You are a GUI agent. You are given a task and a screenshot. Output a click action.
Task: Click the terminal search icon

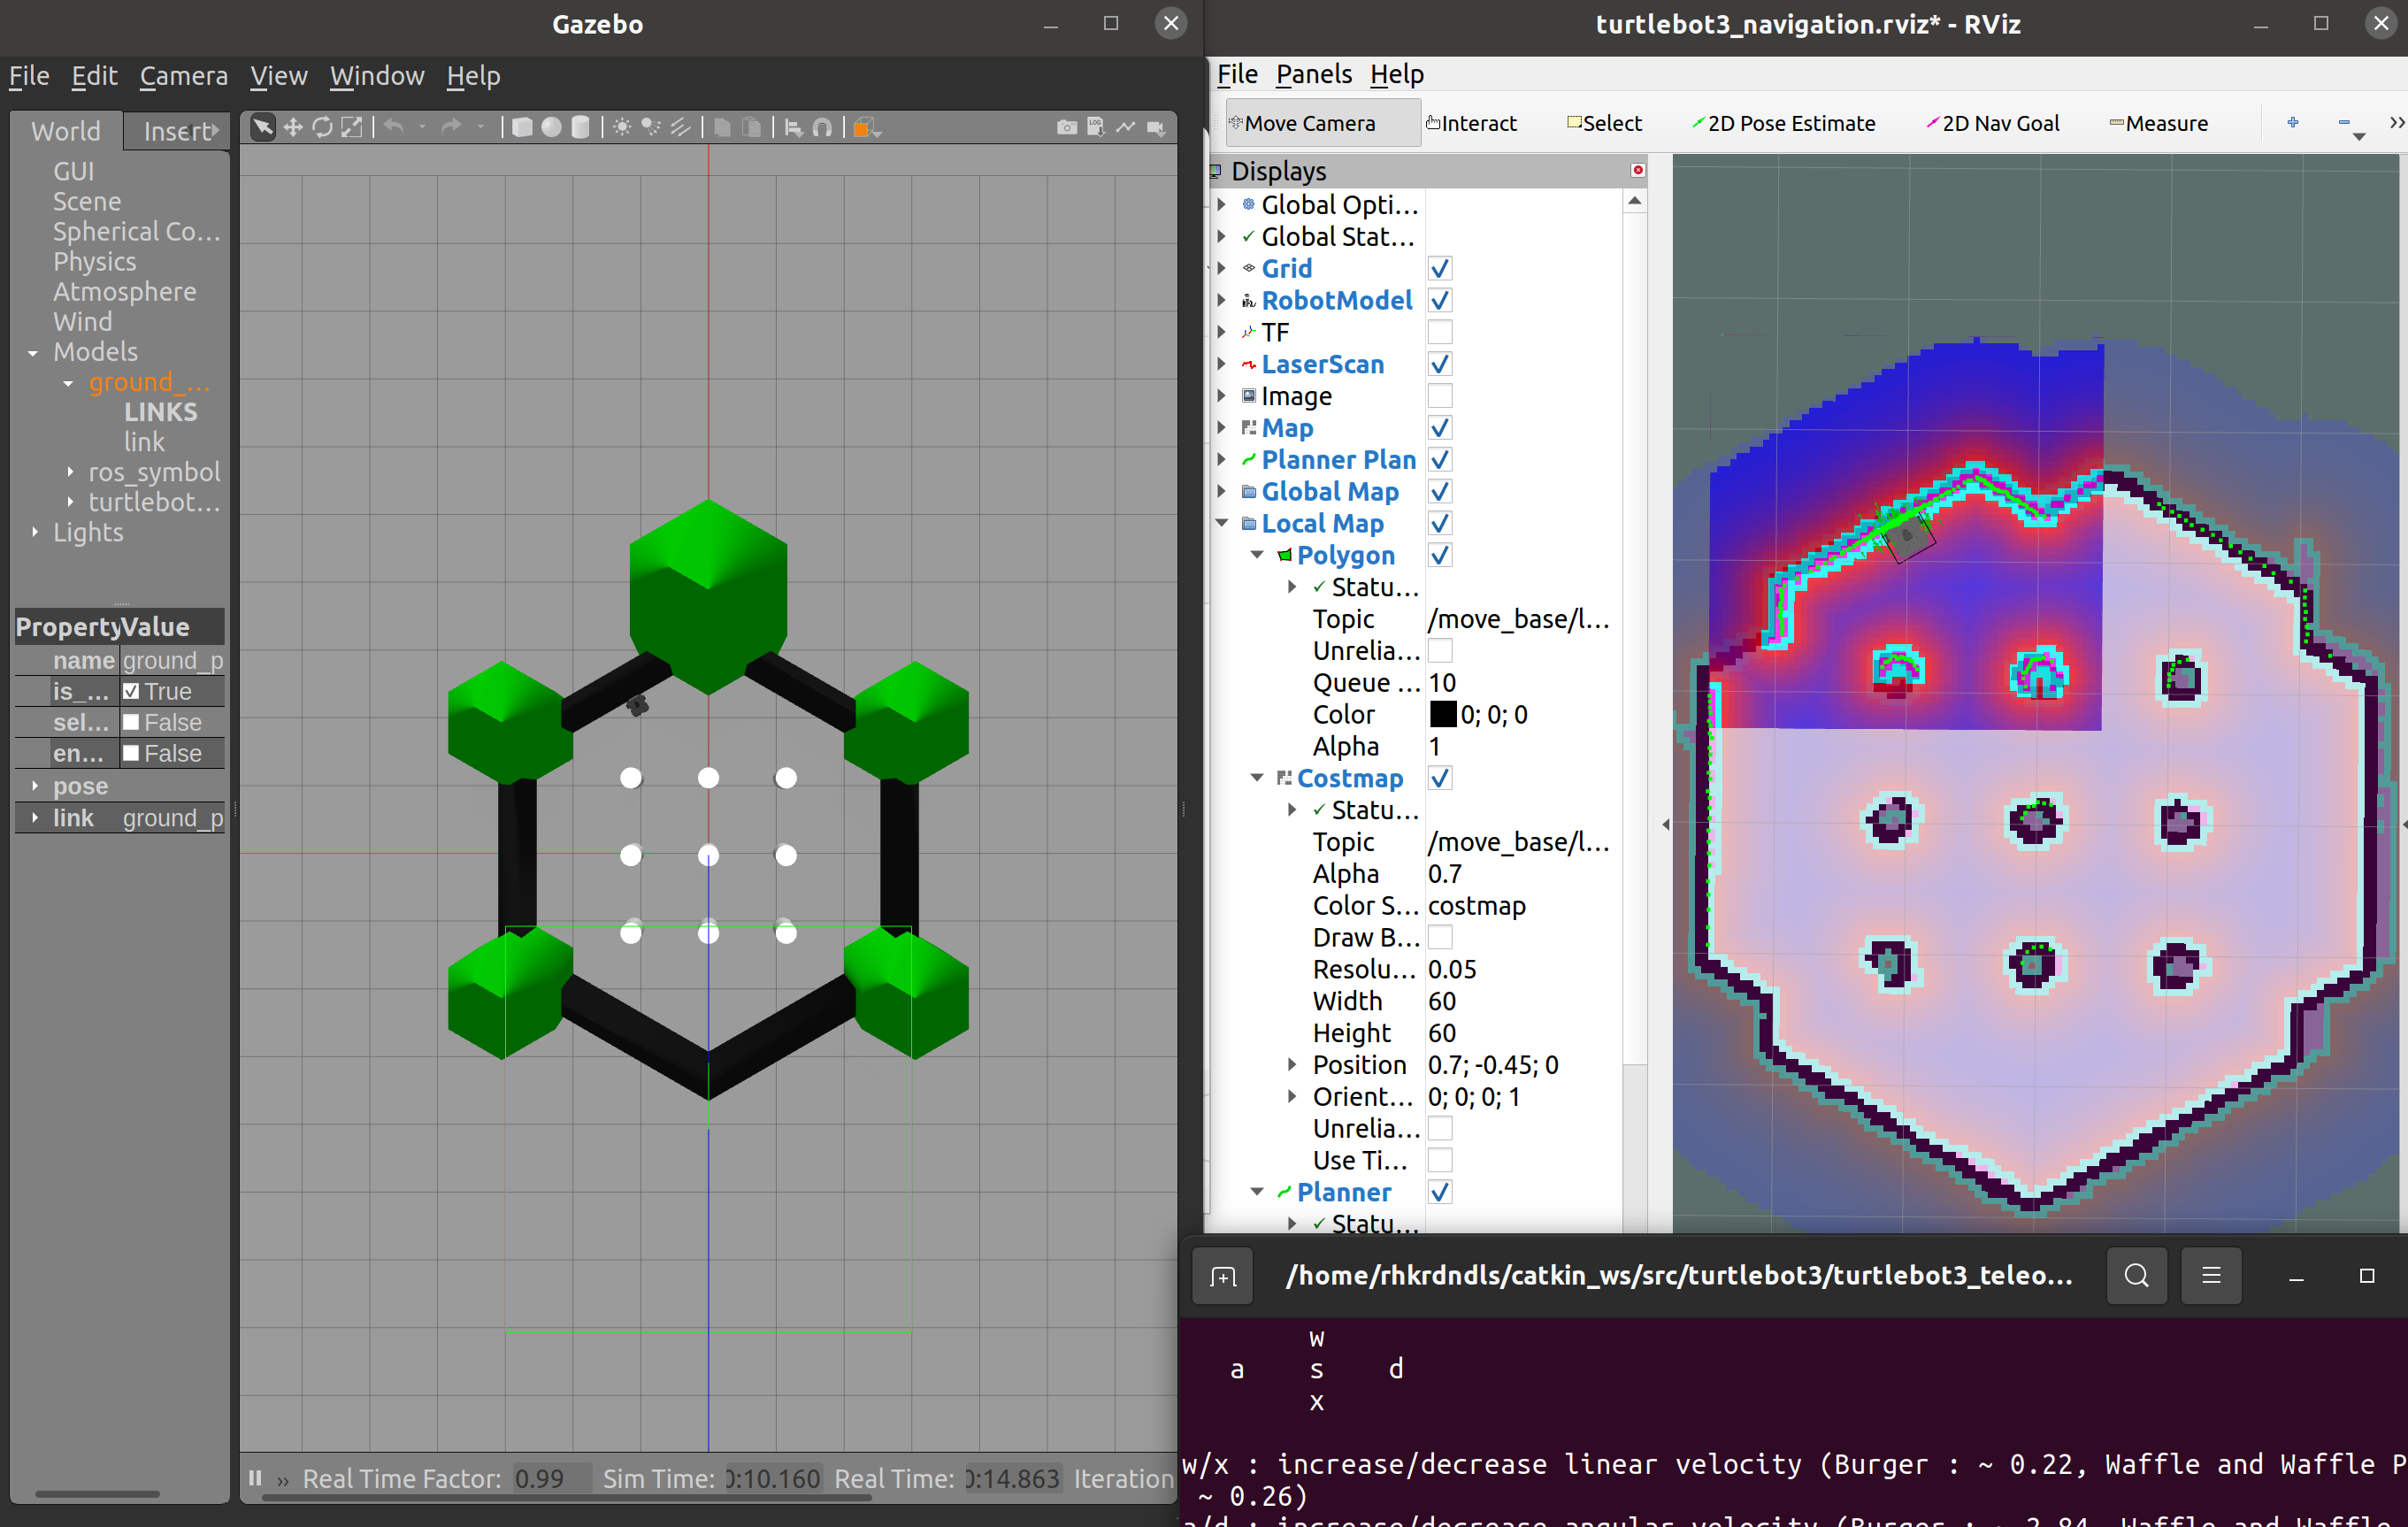click(x=2136, y=1275)
